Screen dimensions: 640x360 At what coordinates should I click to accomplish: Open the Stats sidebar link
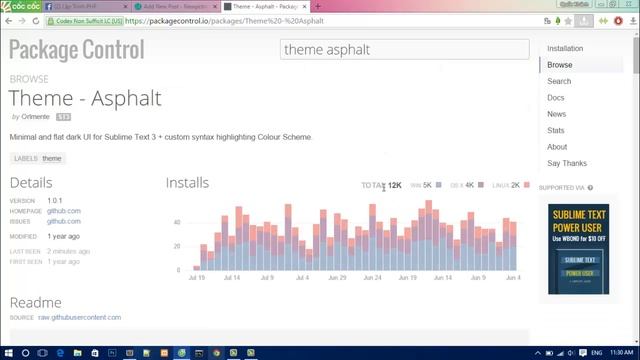556,130
